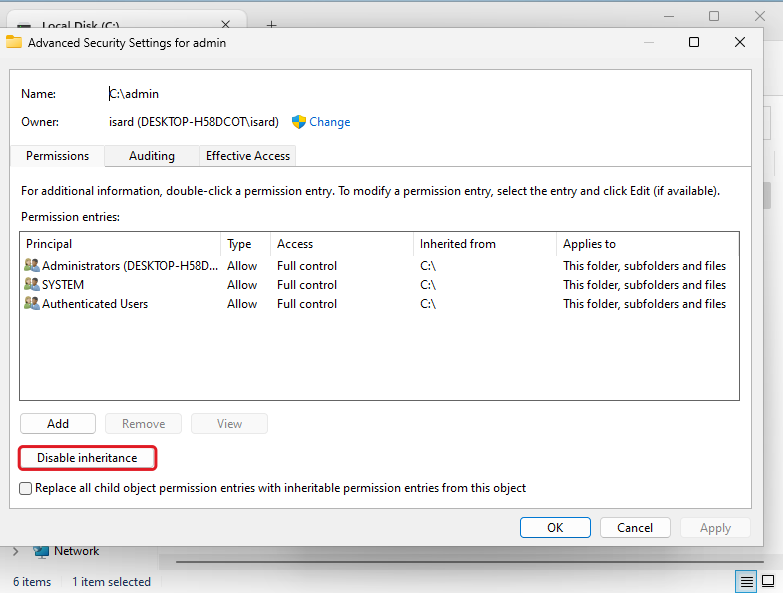Click the Administrators group icon
Image resolution: width=783 pixels, height=593 pixels.
click(31, 266)
